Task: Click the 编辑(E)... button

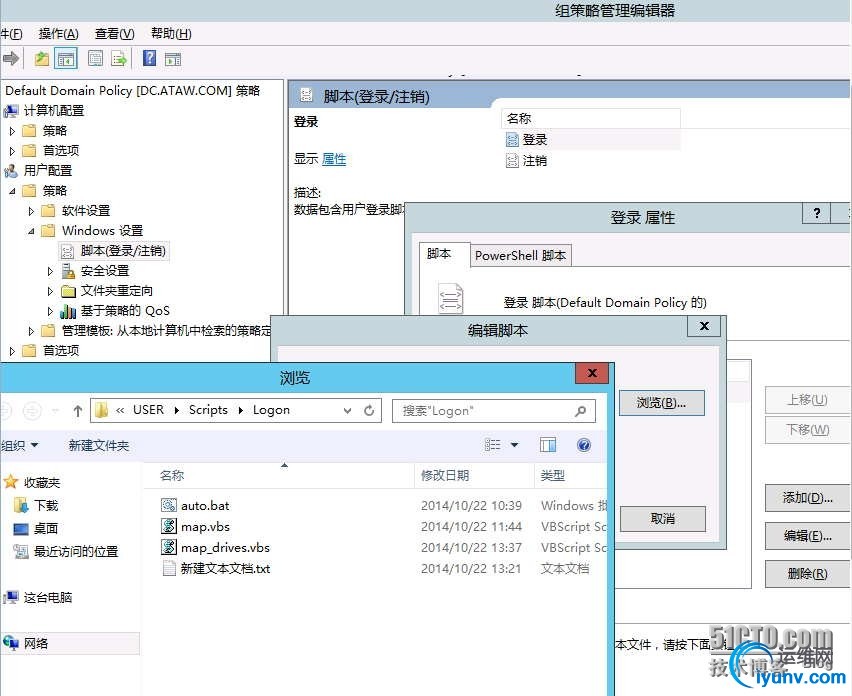Action: tap(807, 536)
